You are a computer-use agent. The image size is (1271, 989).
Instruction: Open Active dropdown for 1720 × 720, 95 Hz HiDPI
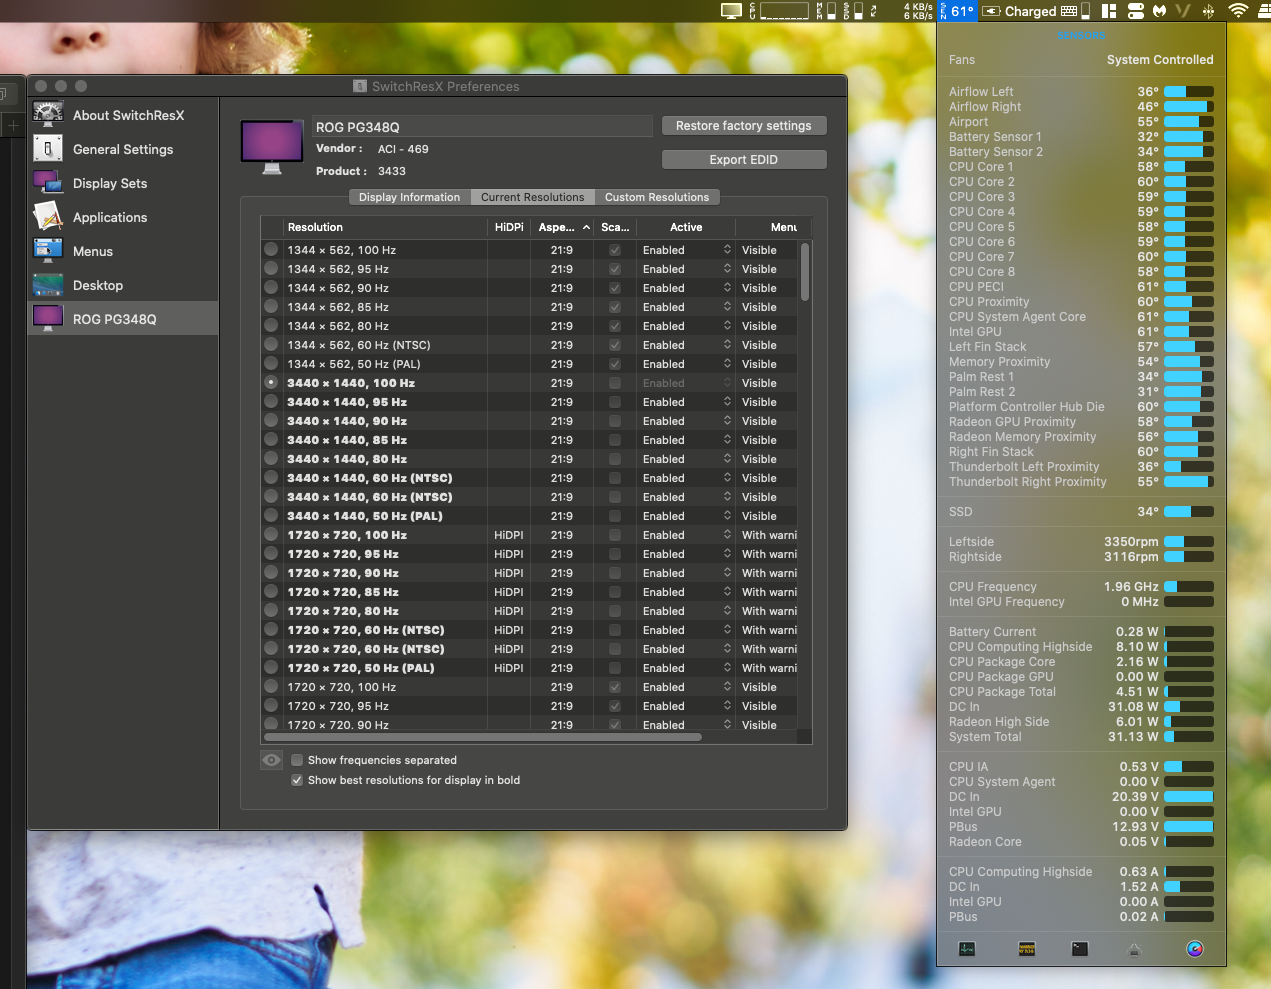click(686, 554)
